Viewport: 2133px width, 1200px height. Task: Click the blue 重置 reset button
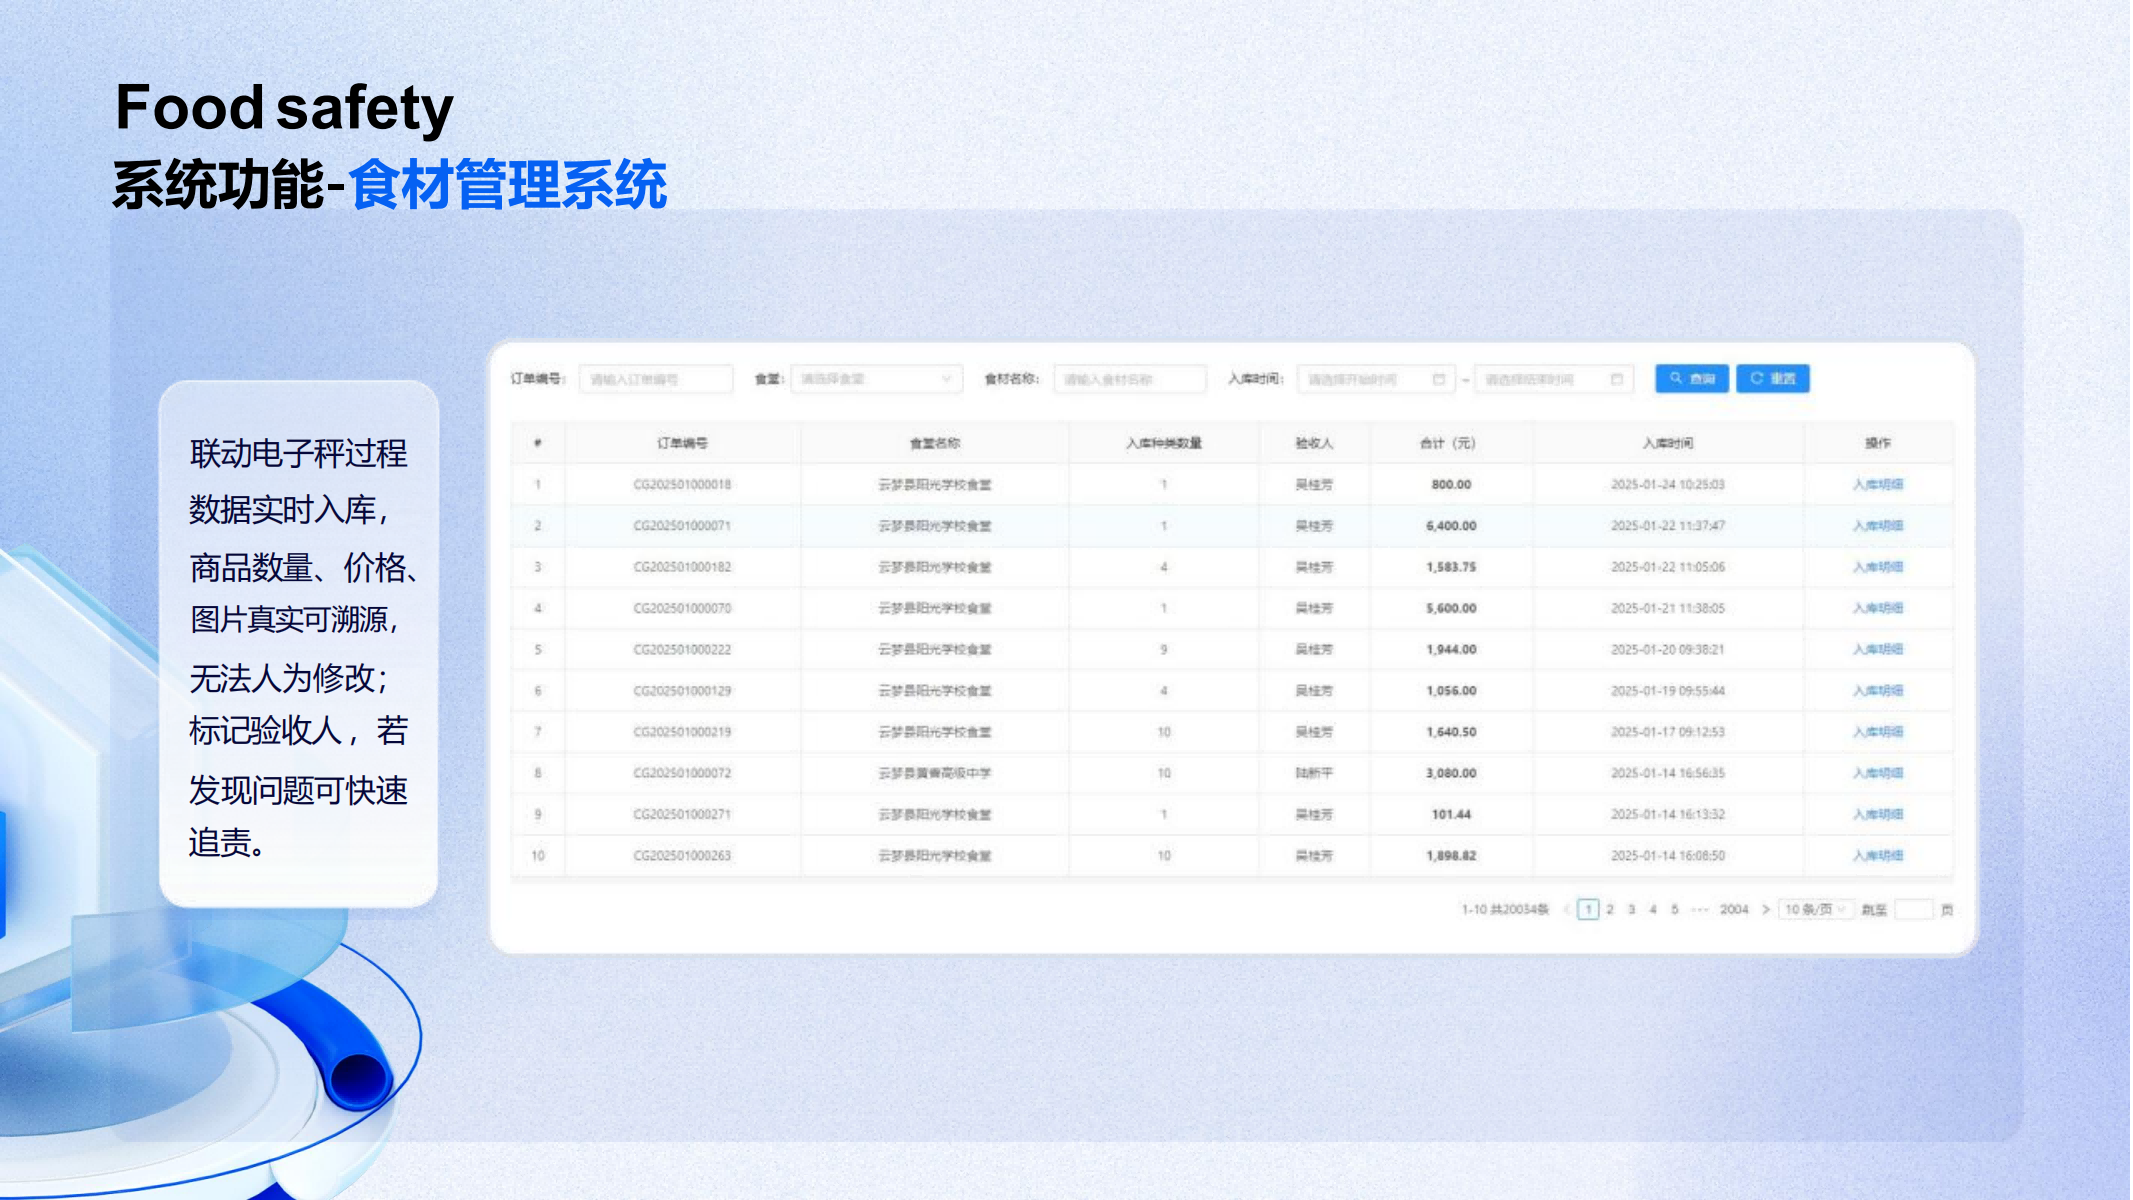[1772, 379]
